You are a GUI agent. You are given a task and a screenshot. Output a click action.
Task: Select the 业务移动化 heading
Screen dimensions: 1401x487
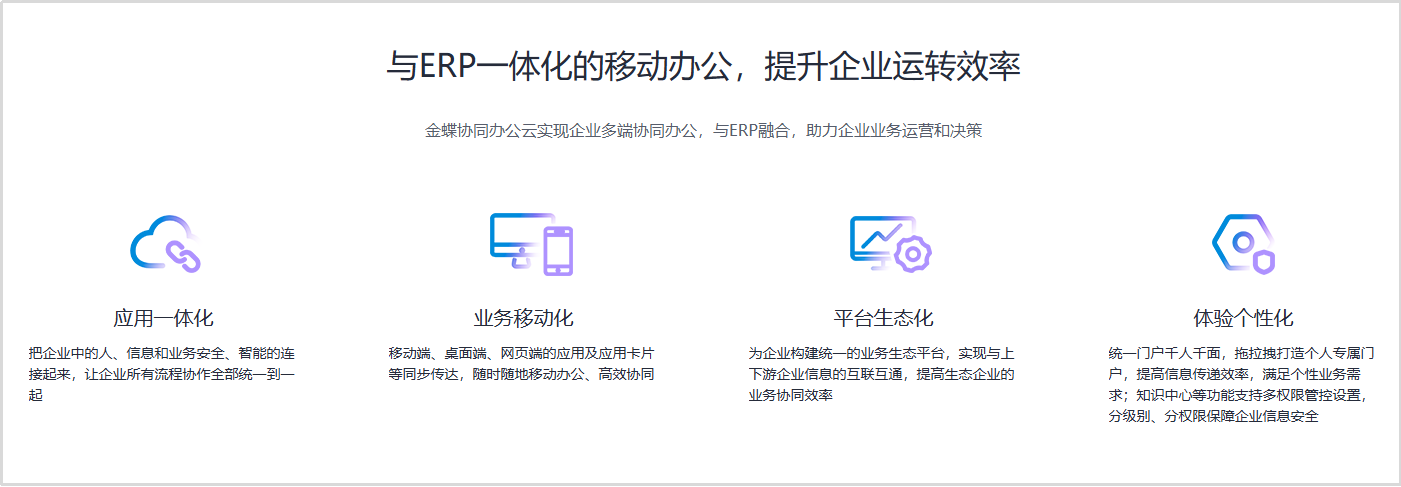tap(524, 319)
